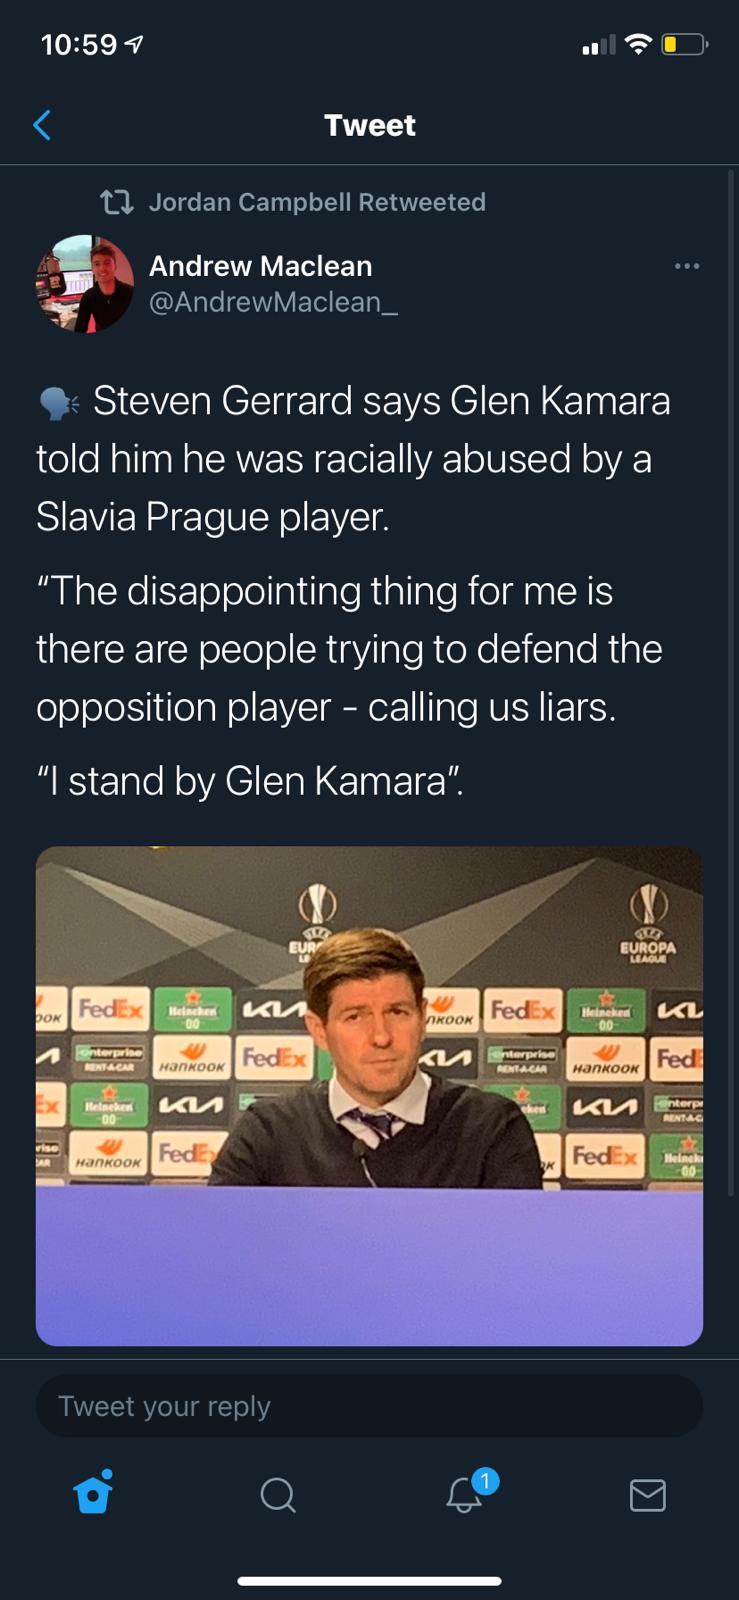Tap the "Tweet" header title
739x1600 pixels.
tap(369, 125)
